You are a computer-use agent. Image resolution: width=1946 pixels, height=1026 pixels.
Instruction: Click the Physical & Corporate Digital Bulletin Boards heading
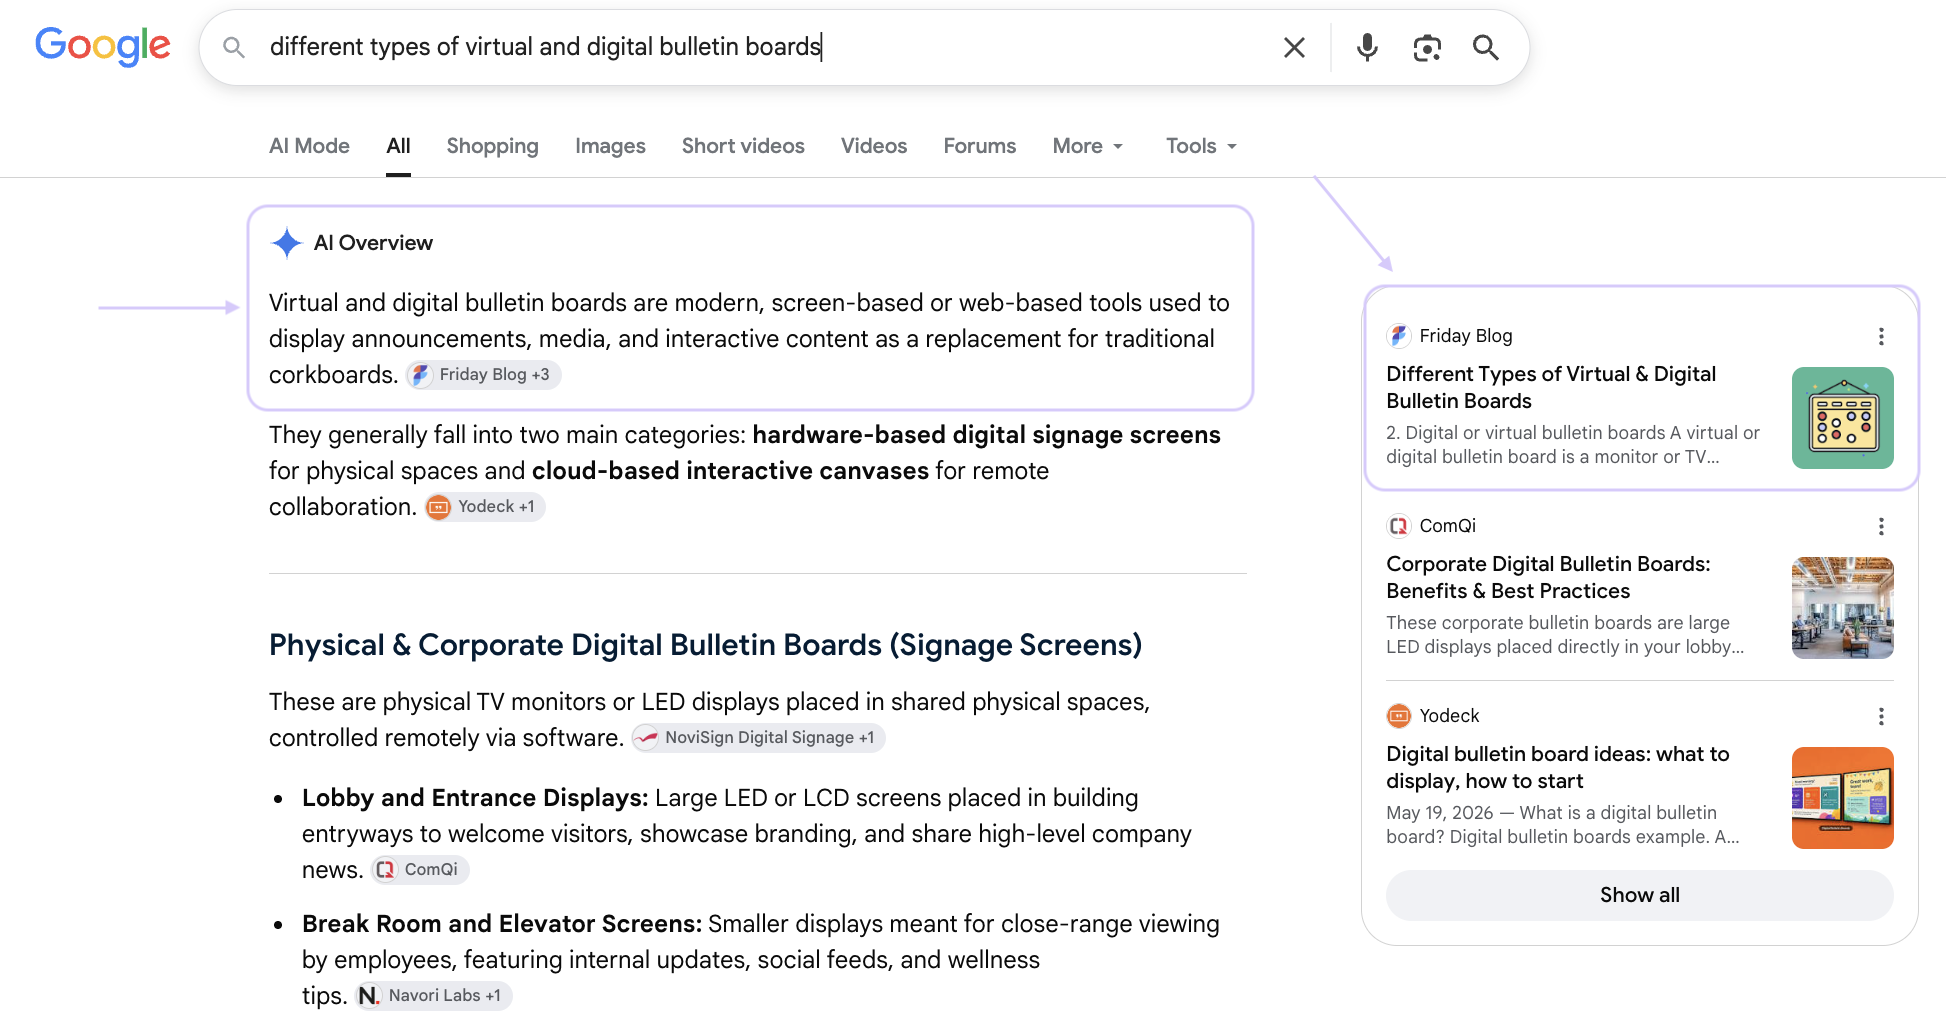pyautogui.click(x=705, y=645)
